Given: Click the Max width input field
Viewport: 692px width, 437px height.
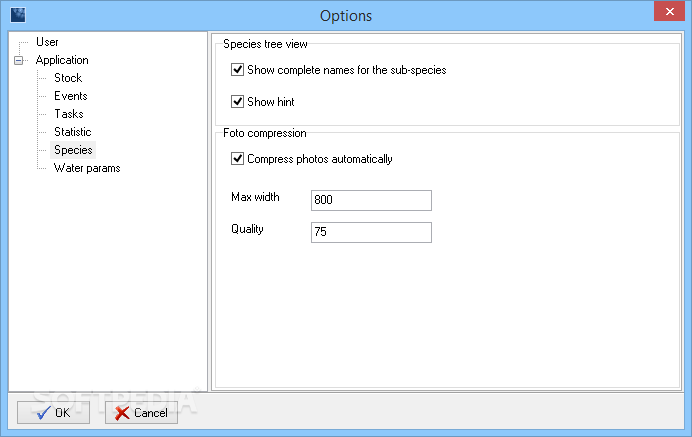Looking at the screenshot, I should coord(371,200).
